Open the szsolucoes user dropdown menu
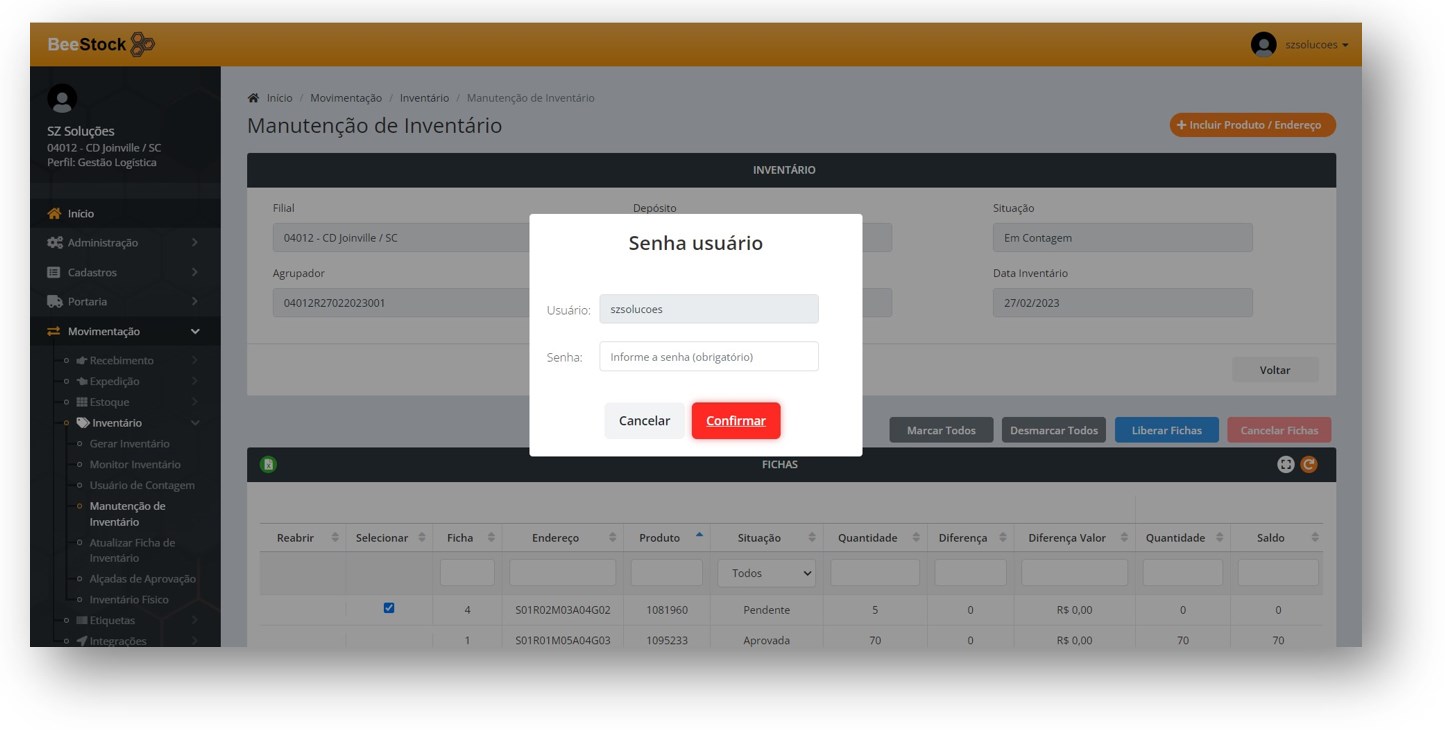The image size is (1445, 730). [1316, 45]
